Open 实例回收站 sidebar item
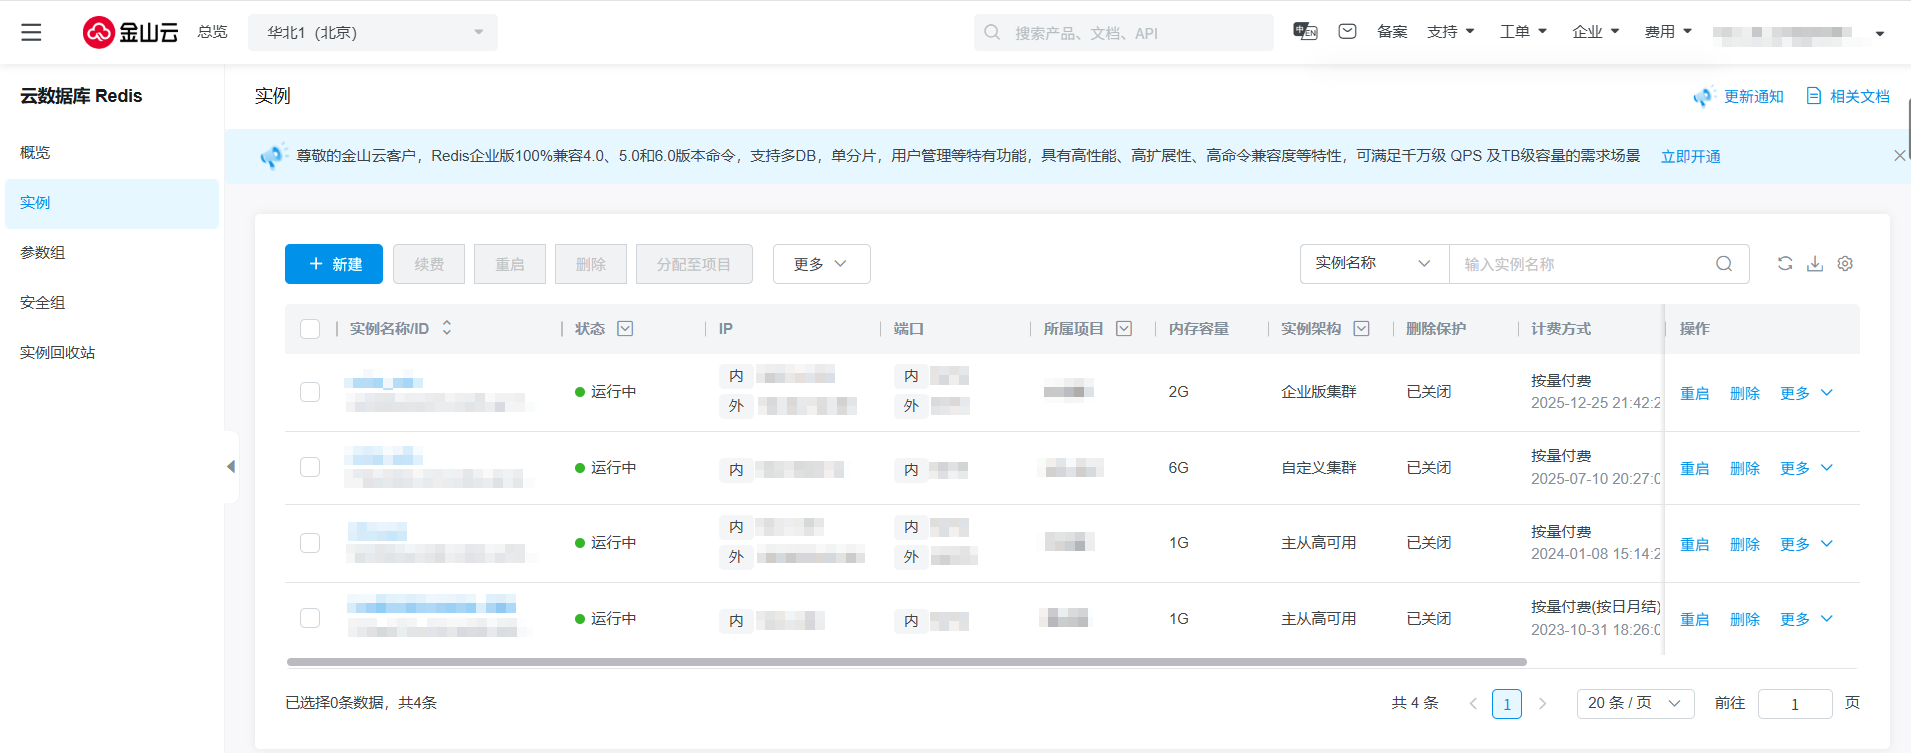Screen dimensions: 1911x753 click(58, 353)
